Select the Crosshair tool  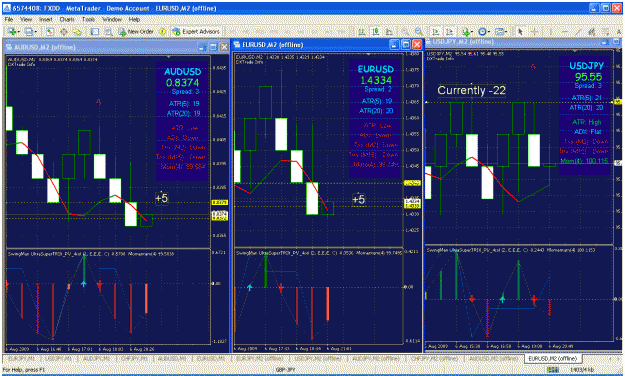(534, 31)
